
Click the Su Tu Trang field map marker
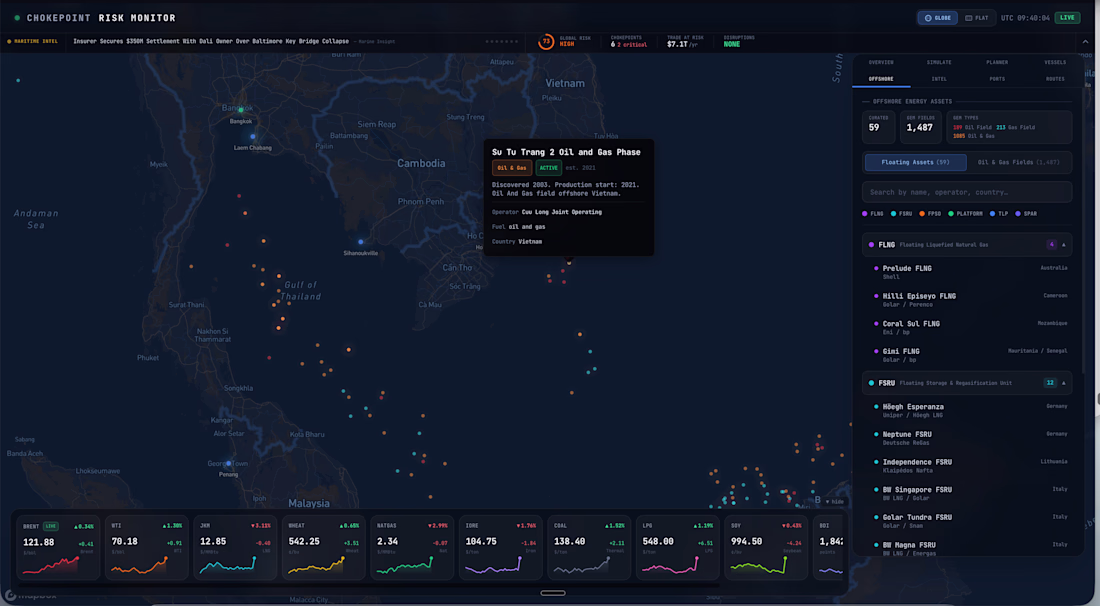click(x=569, y=262)
